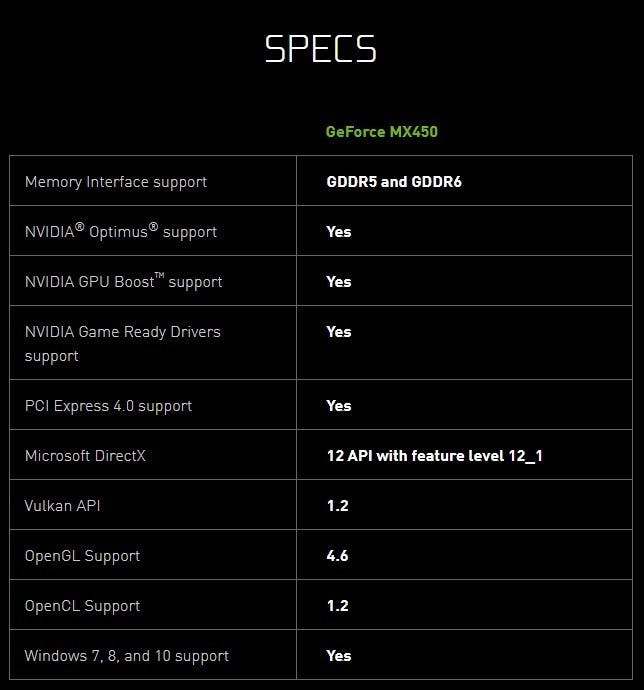Select the Vulkan API row label
The image size is (644, 690).
tap(63, 506)
